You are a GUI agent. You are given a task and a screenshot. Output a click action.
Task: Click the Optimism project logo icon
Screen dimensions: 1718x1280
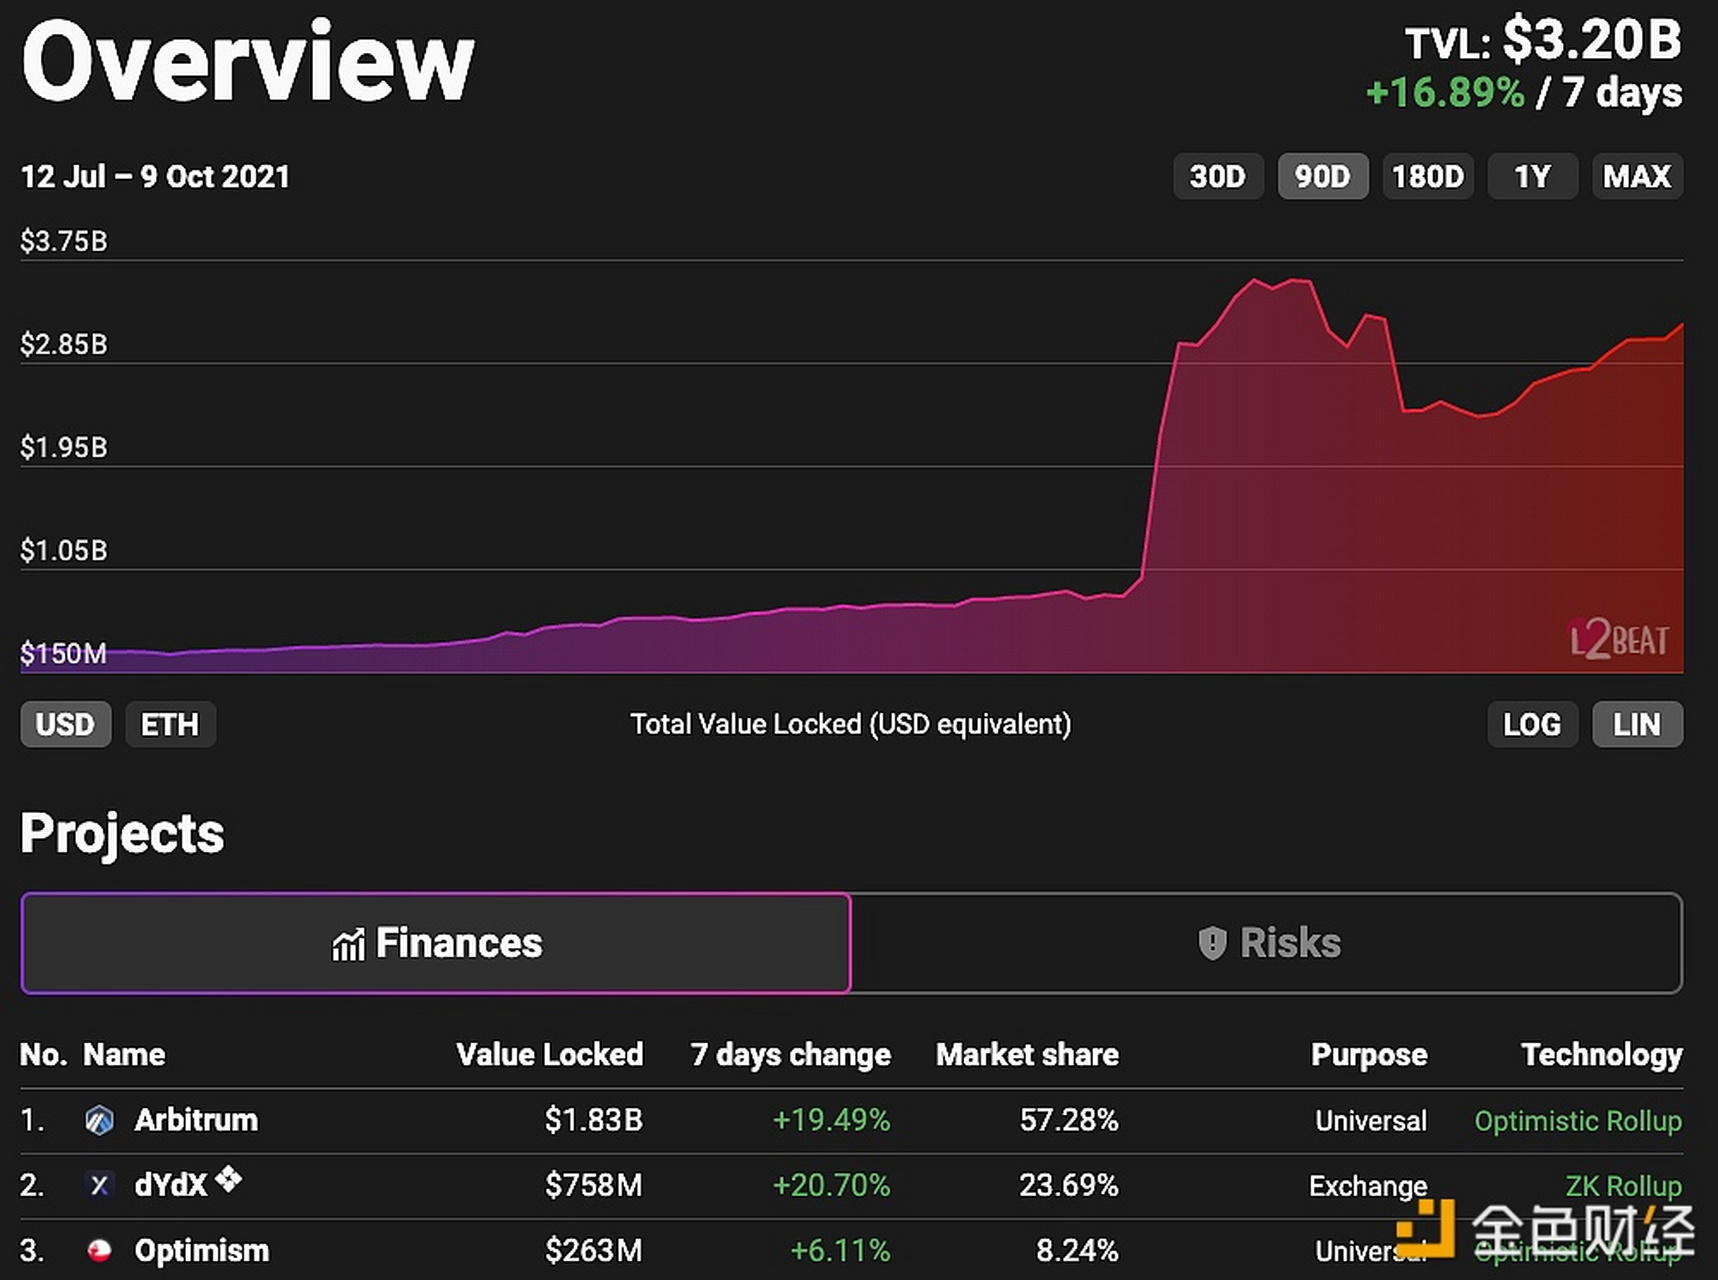coord(99,1250)
